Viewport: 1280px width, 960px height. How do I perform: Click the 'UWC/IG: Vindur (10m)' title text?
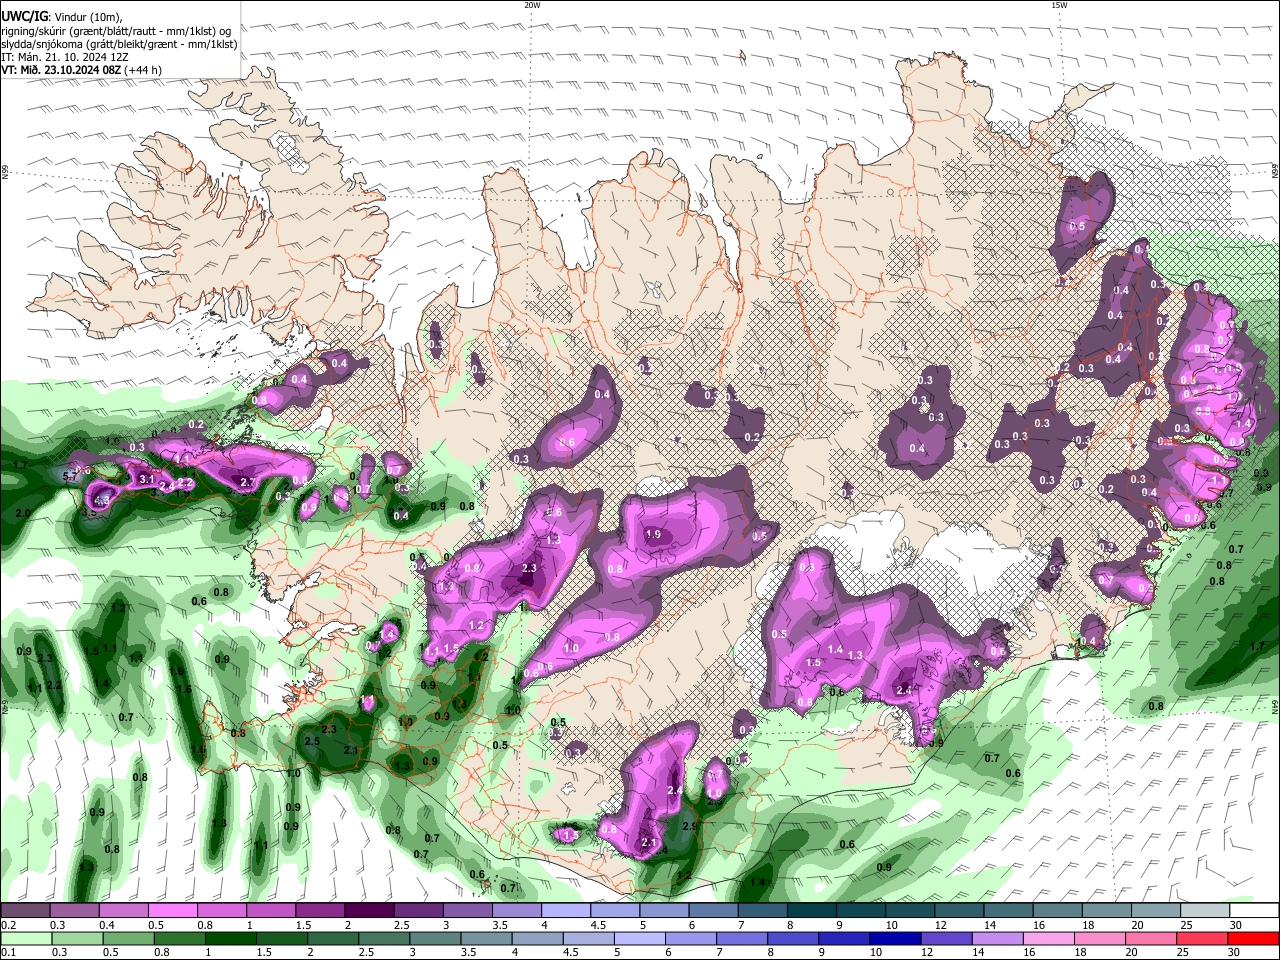click(62, 16)
